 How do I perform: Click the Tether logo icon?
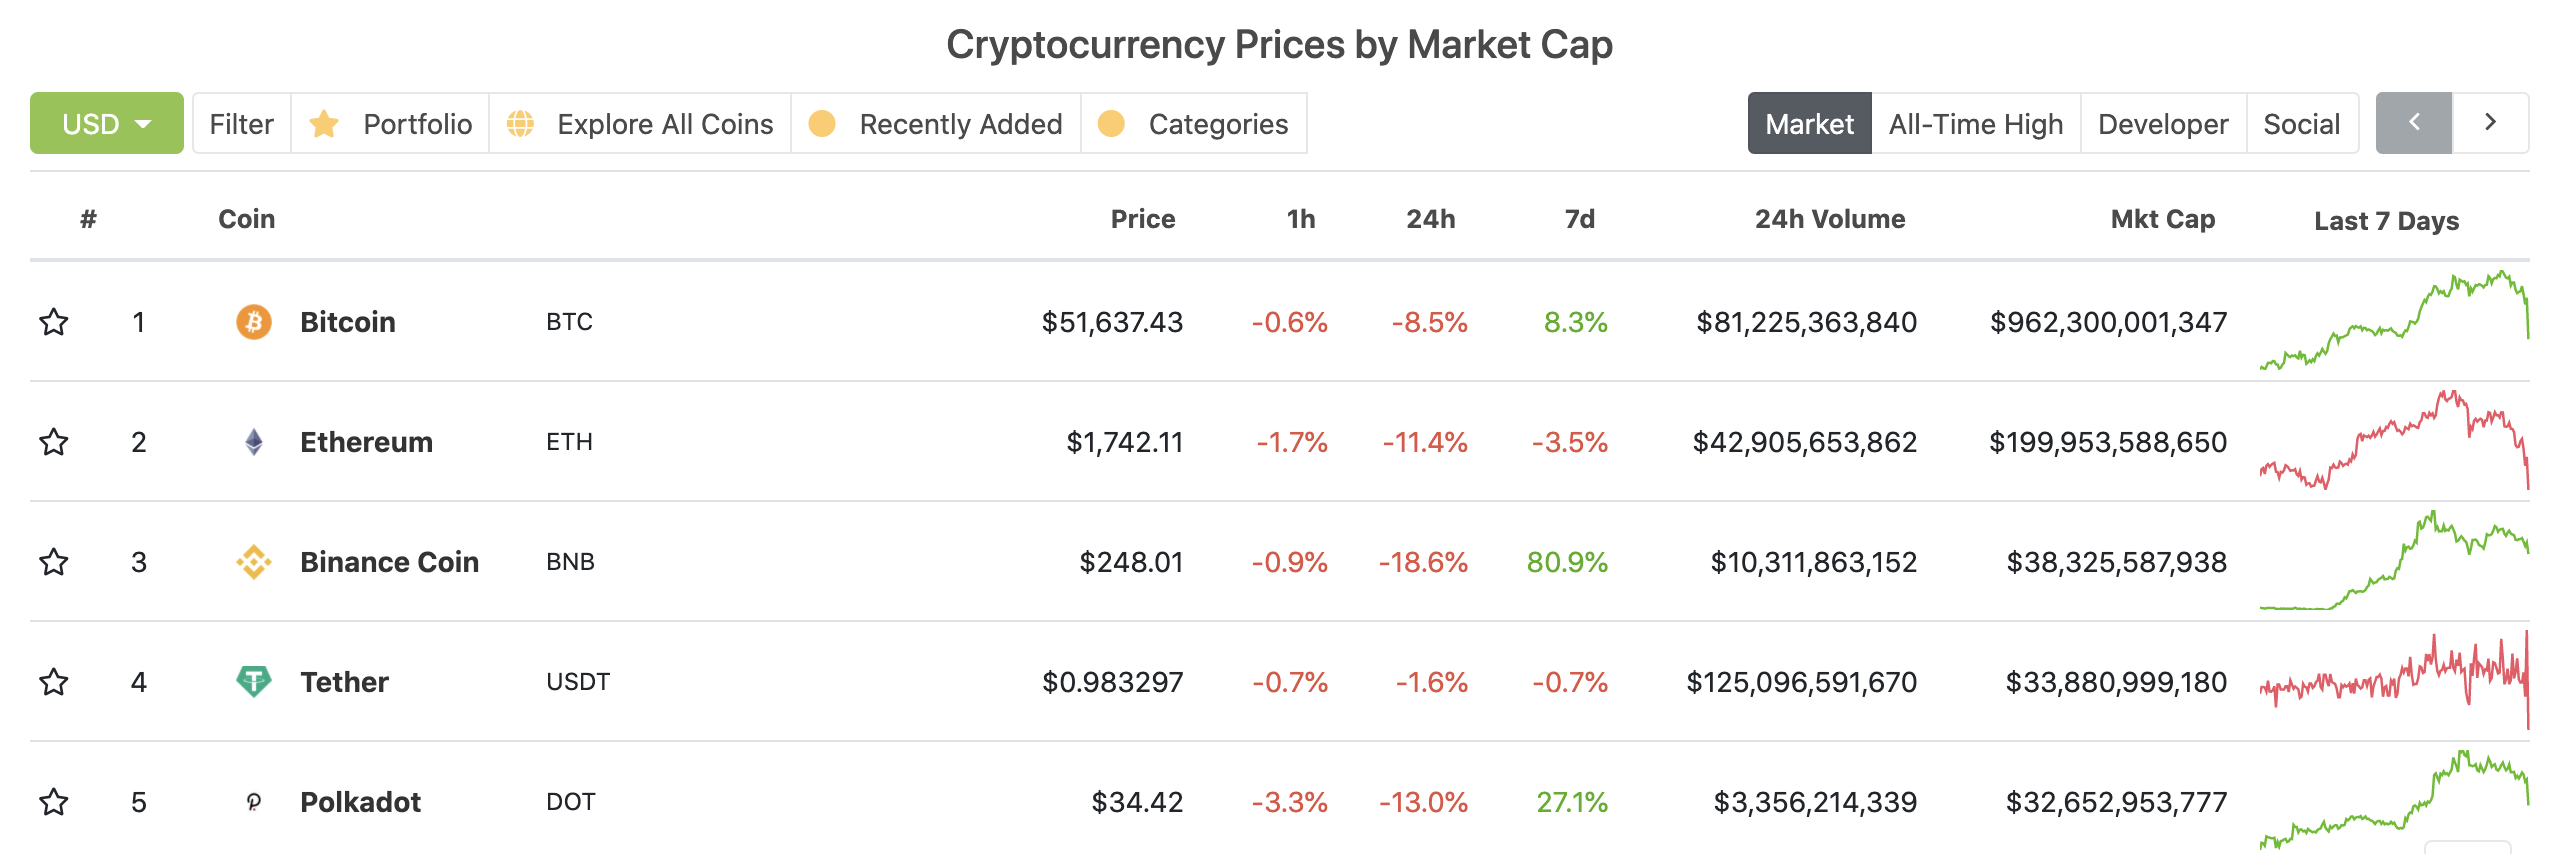[x=254, y=682]
